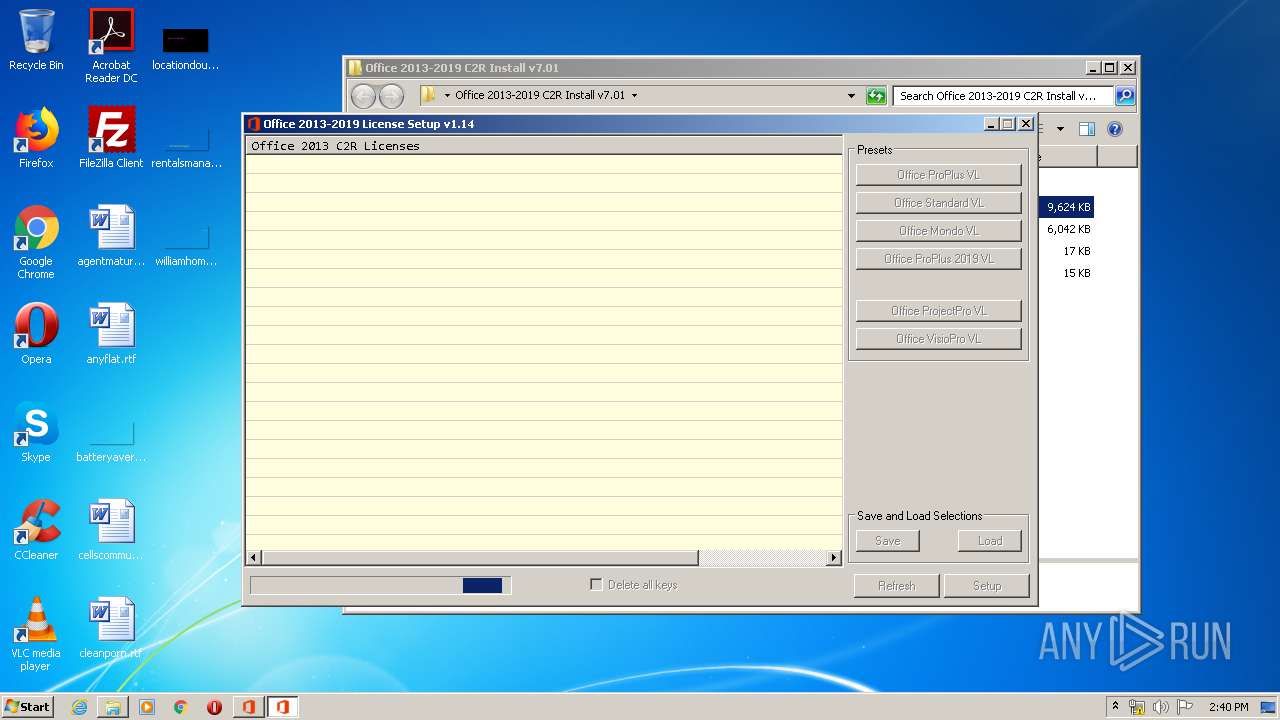Select the batteryaver... desktop file
This screenshot has height=720, width=1280.
(x=111, y=440)
